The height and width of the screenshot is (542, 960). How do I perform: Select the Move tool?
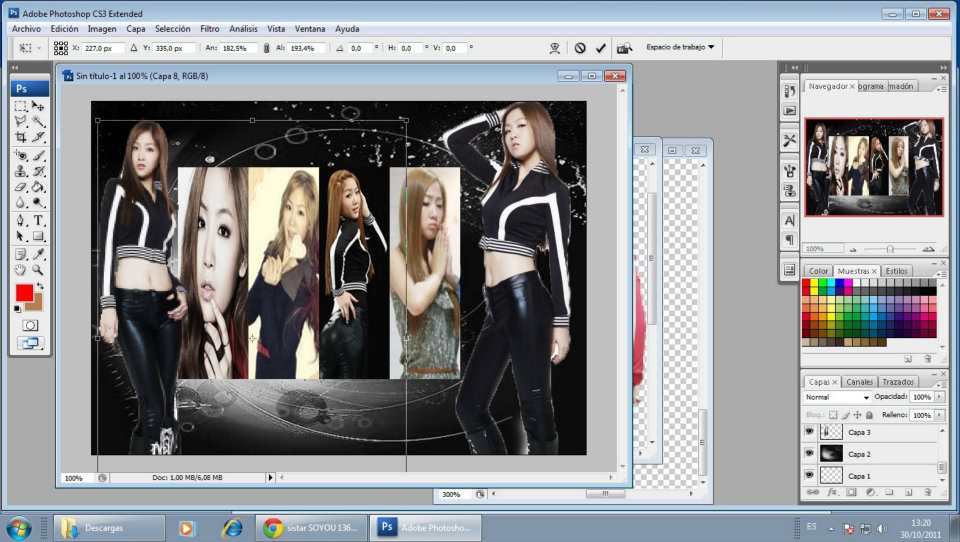[x=38, y=106]
